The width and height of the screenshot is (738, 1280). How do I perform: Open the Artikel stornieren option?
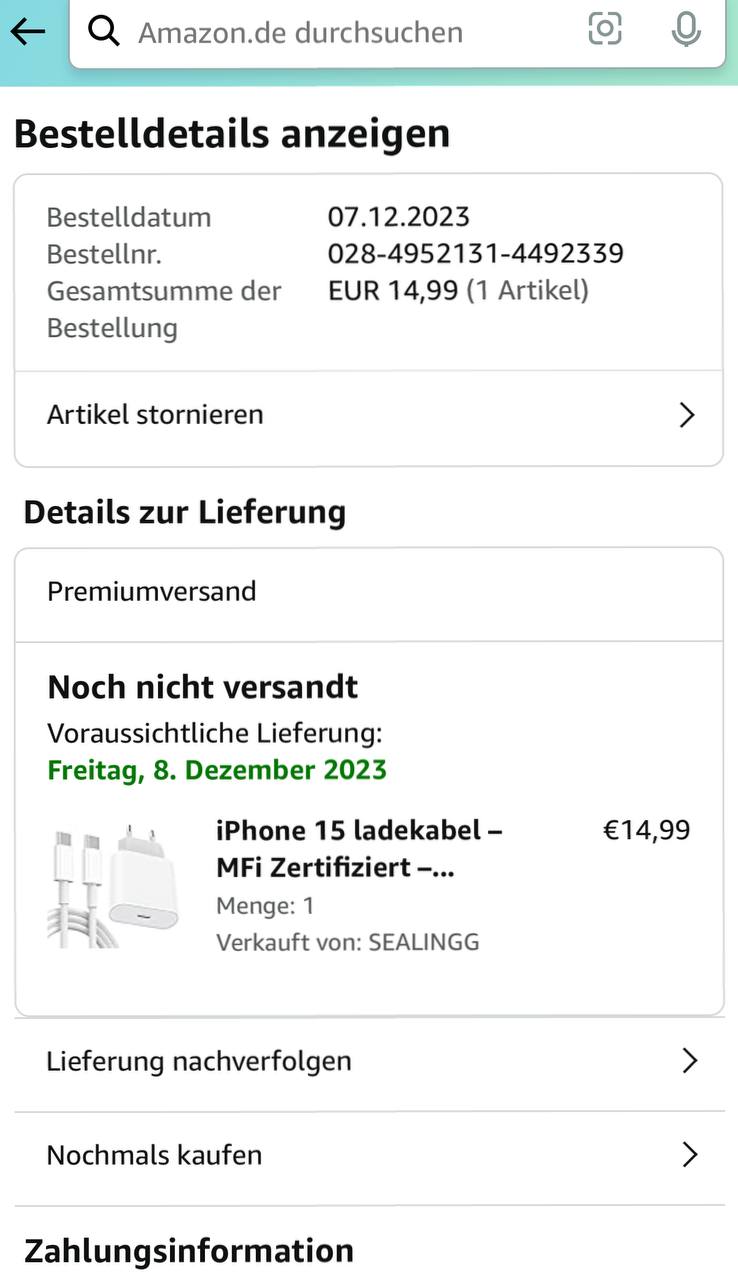(155, 414)
